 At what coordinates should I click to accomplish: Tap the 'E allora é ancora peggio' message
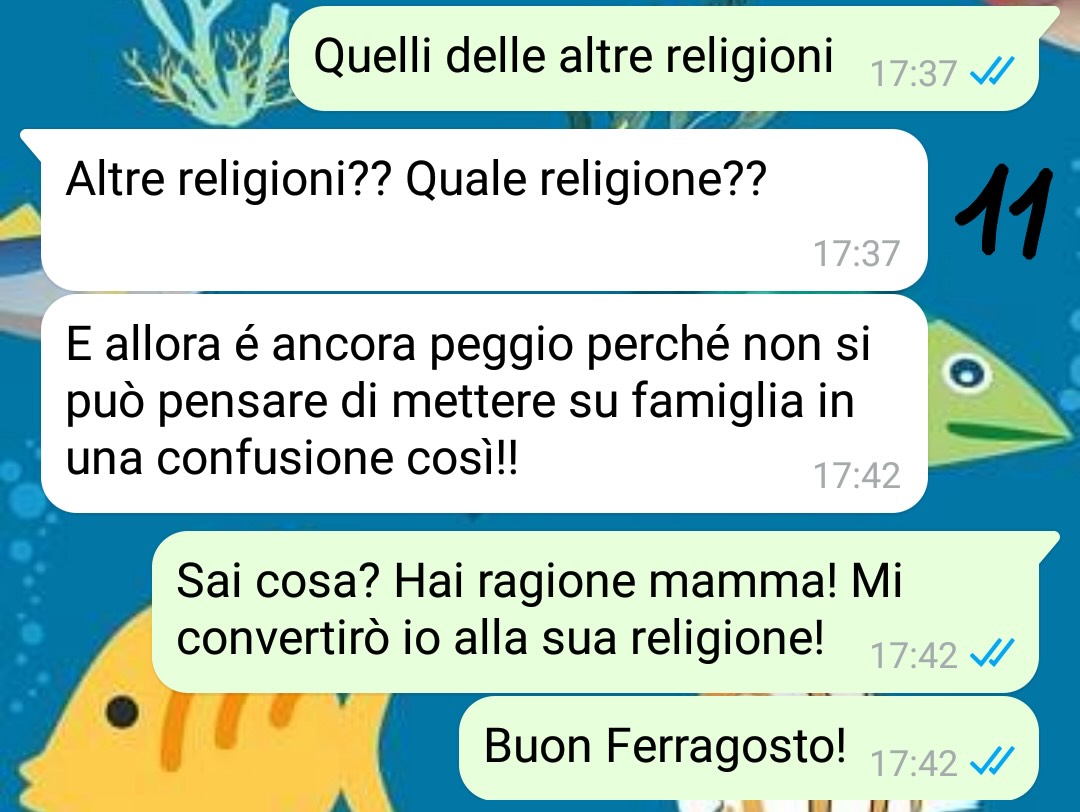pyautogui.click(x=484, y=404)
